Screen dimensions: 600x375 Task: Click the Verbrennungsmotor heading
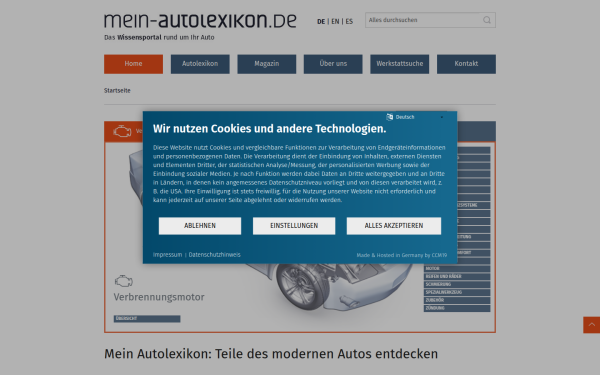159,297
